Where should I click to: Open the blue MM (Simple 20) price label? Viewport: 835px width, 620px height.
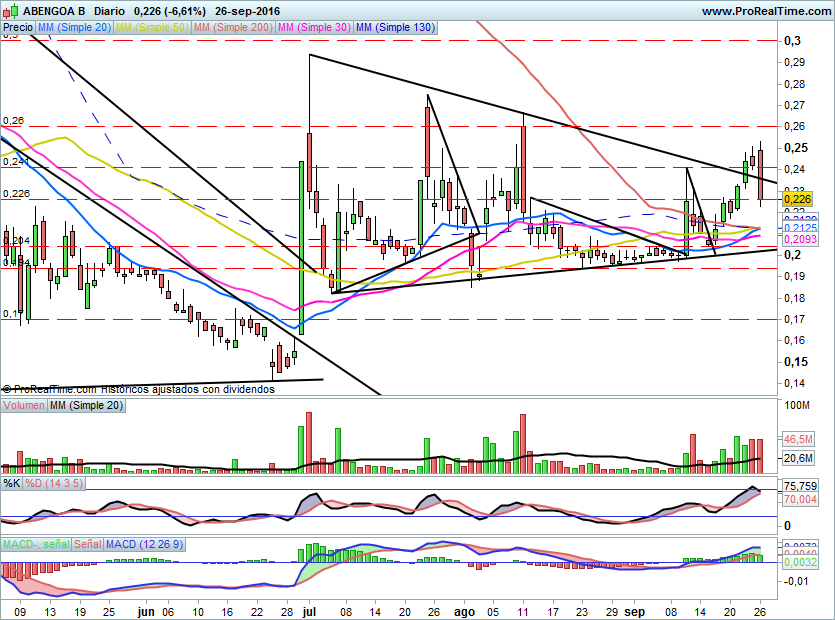coord(74,28)
